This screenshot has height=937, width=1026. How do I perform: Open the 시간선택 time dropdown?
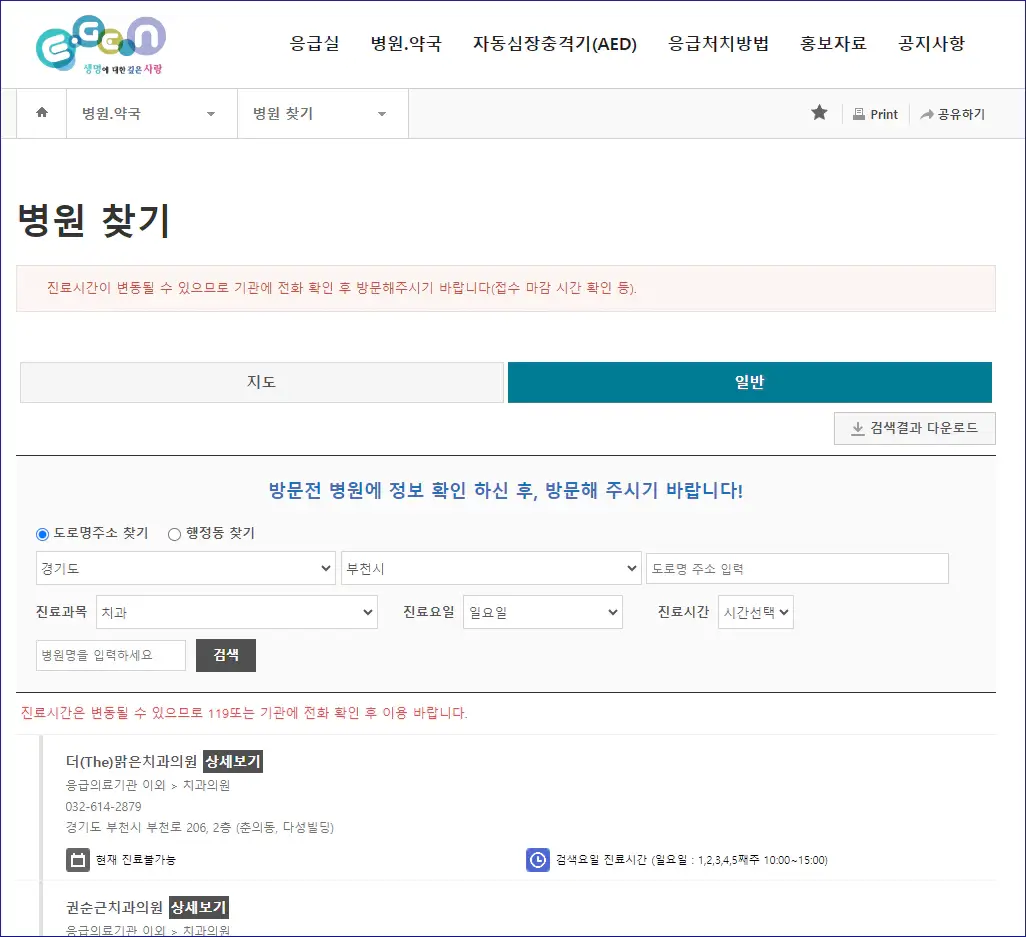click(x=755, y=613)
